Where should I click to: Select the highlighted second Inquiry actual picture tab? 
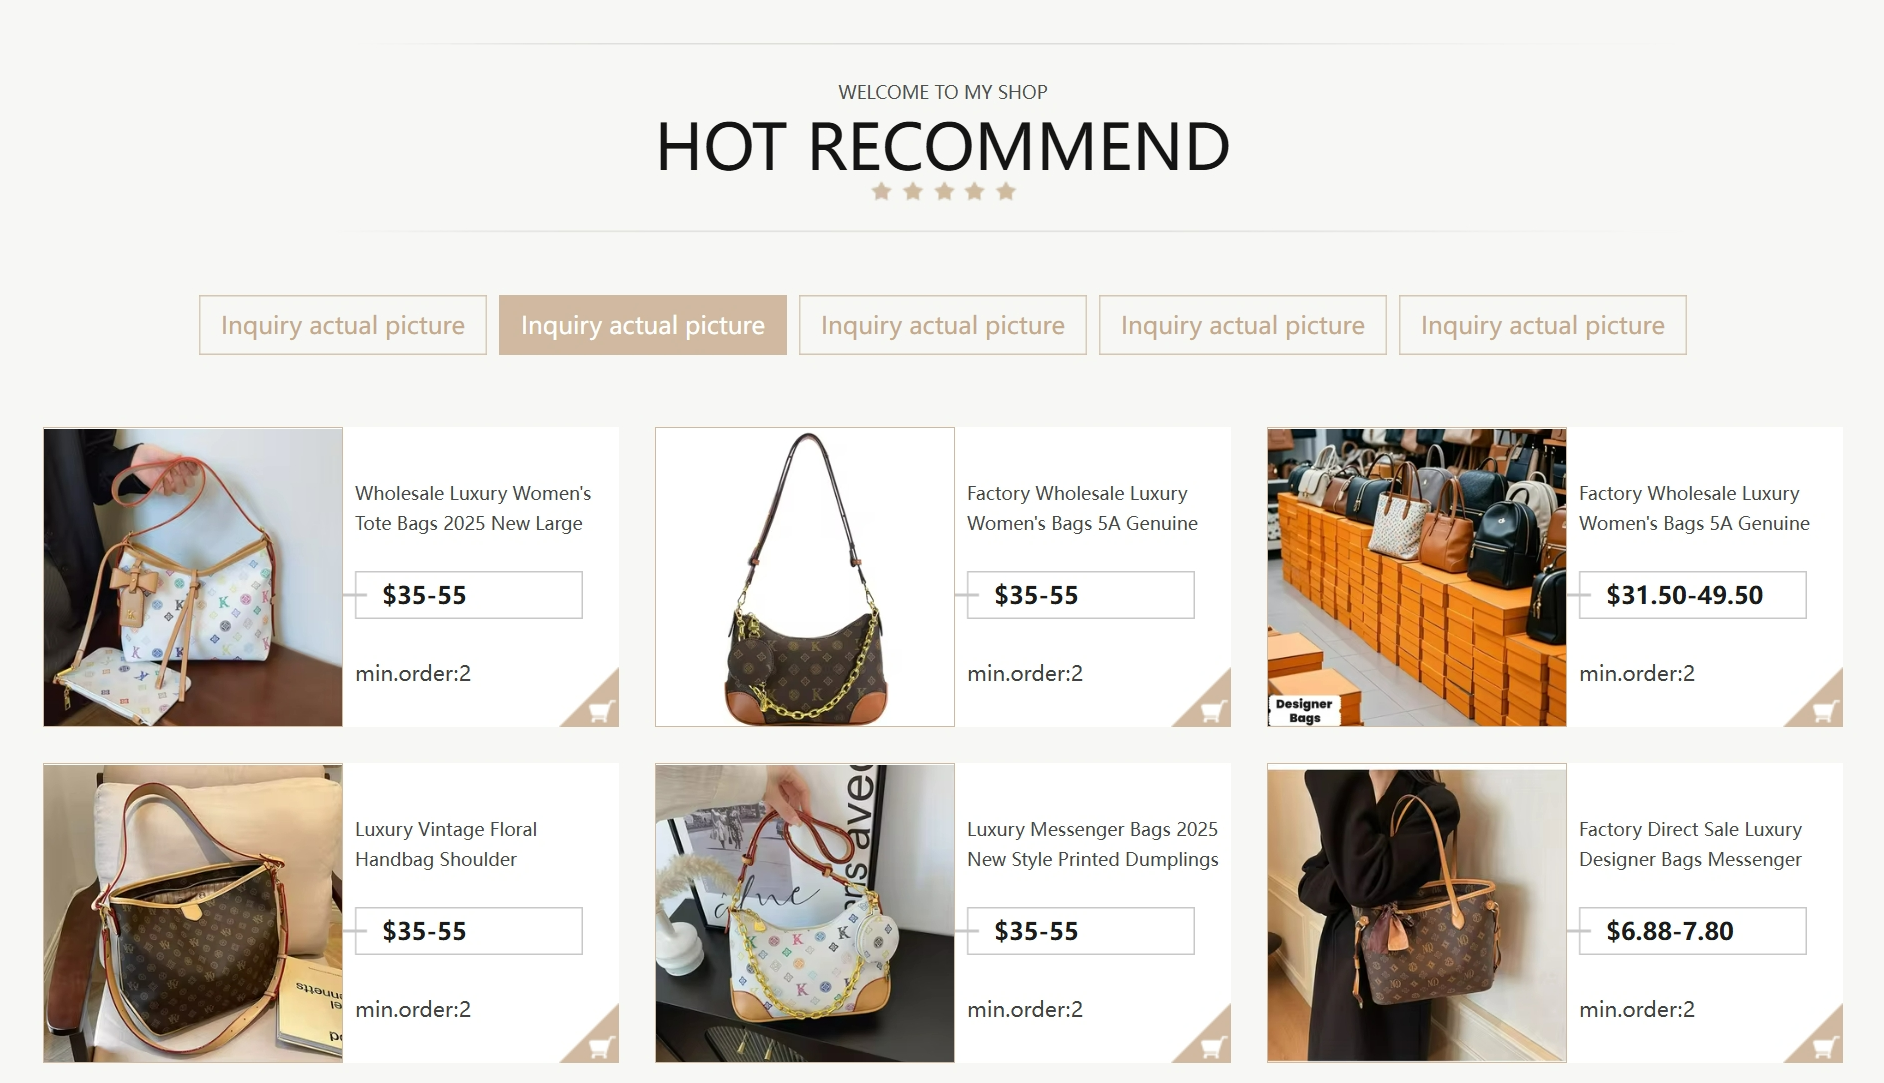[643, 325]
